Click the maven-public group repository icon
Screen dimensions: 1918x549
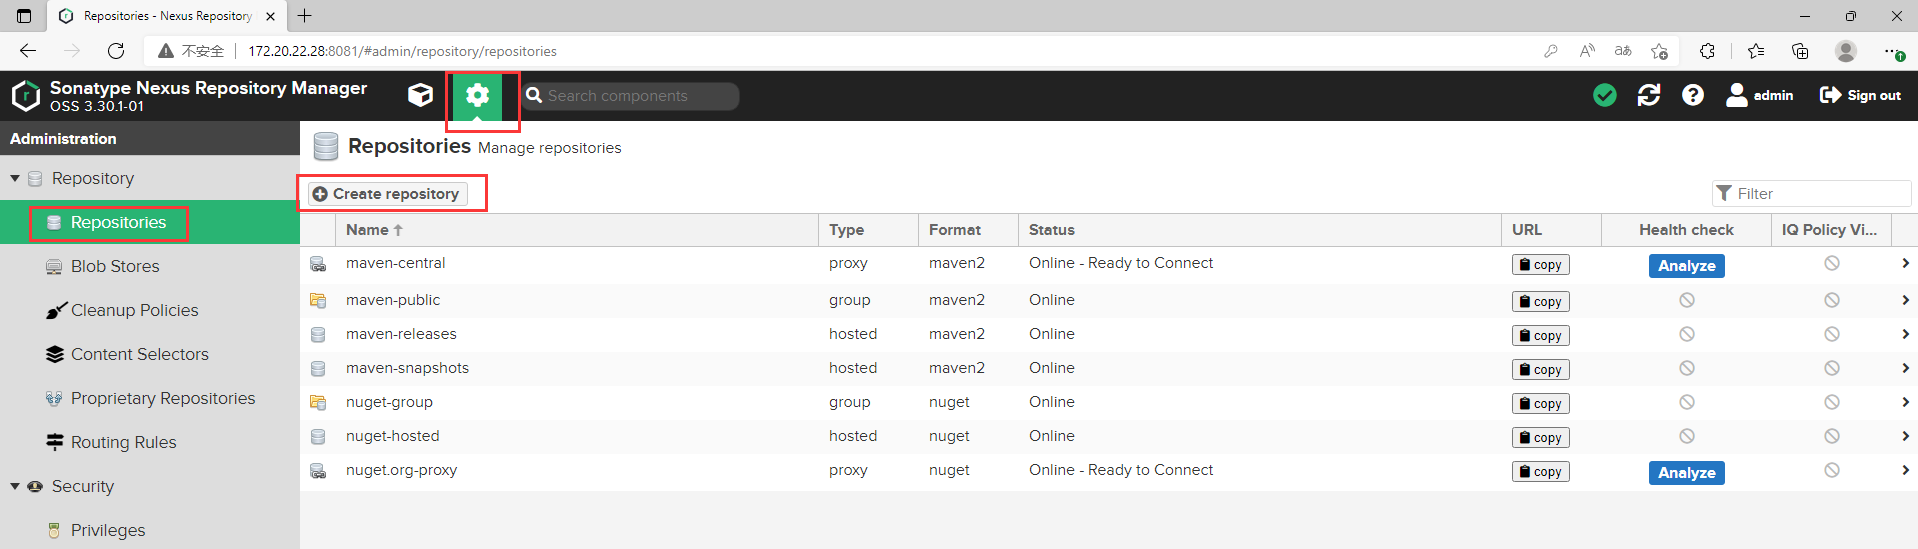tap(318, 300)
